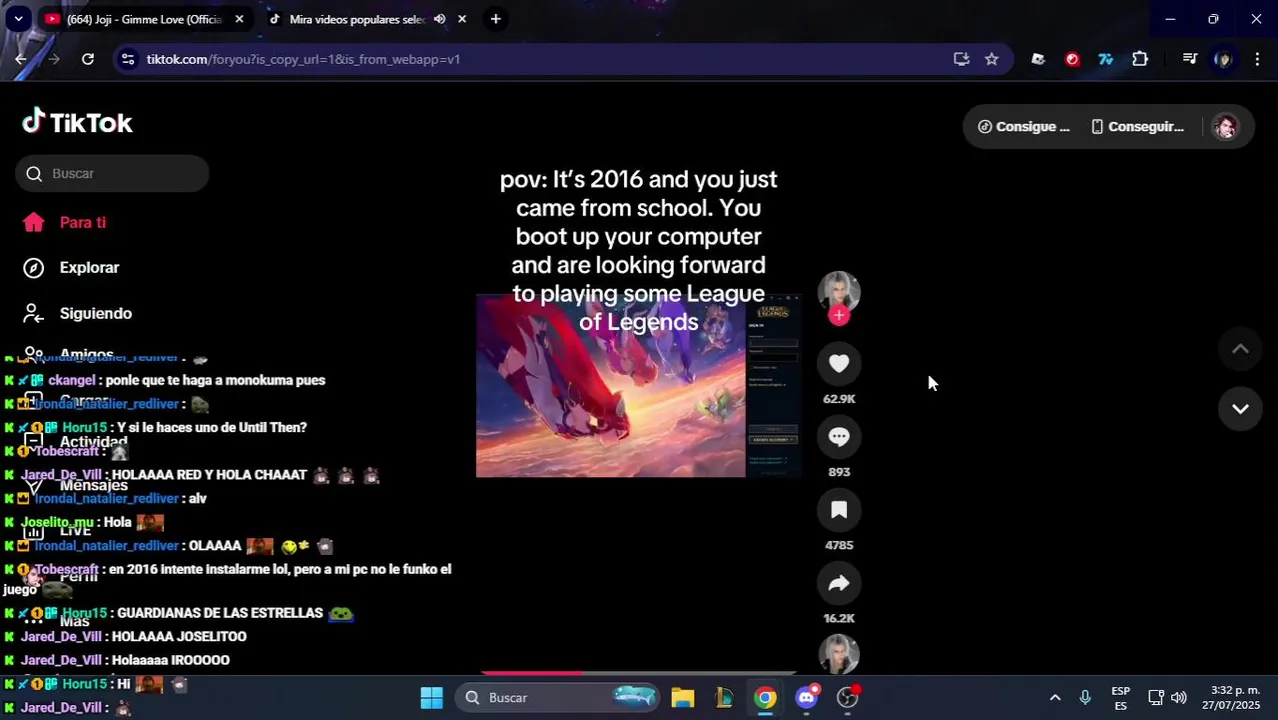Install app icon in the address bar

coord(961,59)
